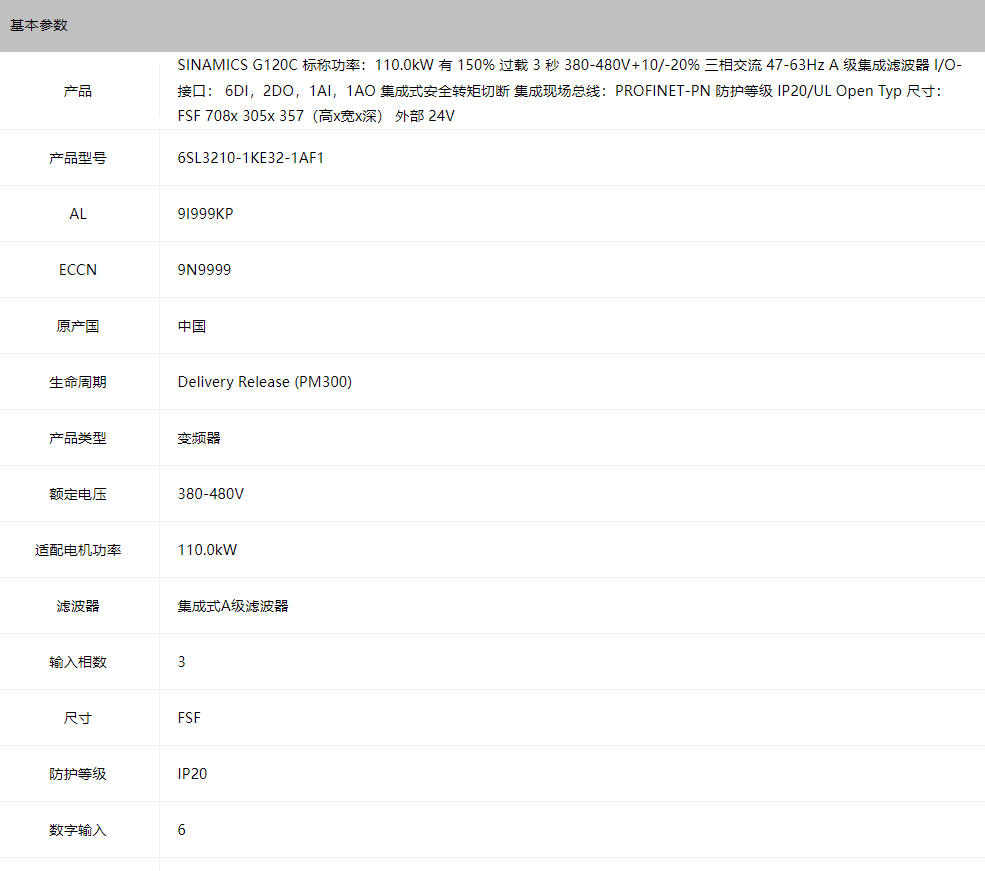This screenshot has height=871, width=985.
Task: Select the 输入相数 label cell
Action: click(78, 663)
